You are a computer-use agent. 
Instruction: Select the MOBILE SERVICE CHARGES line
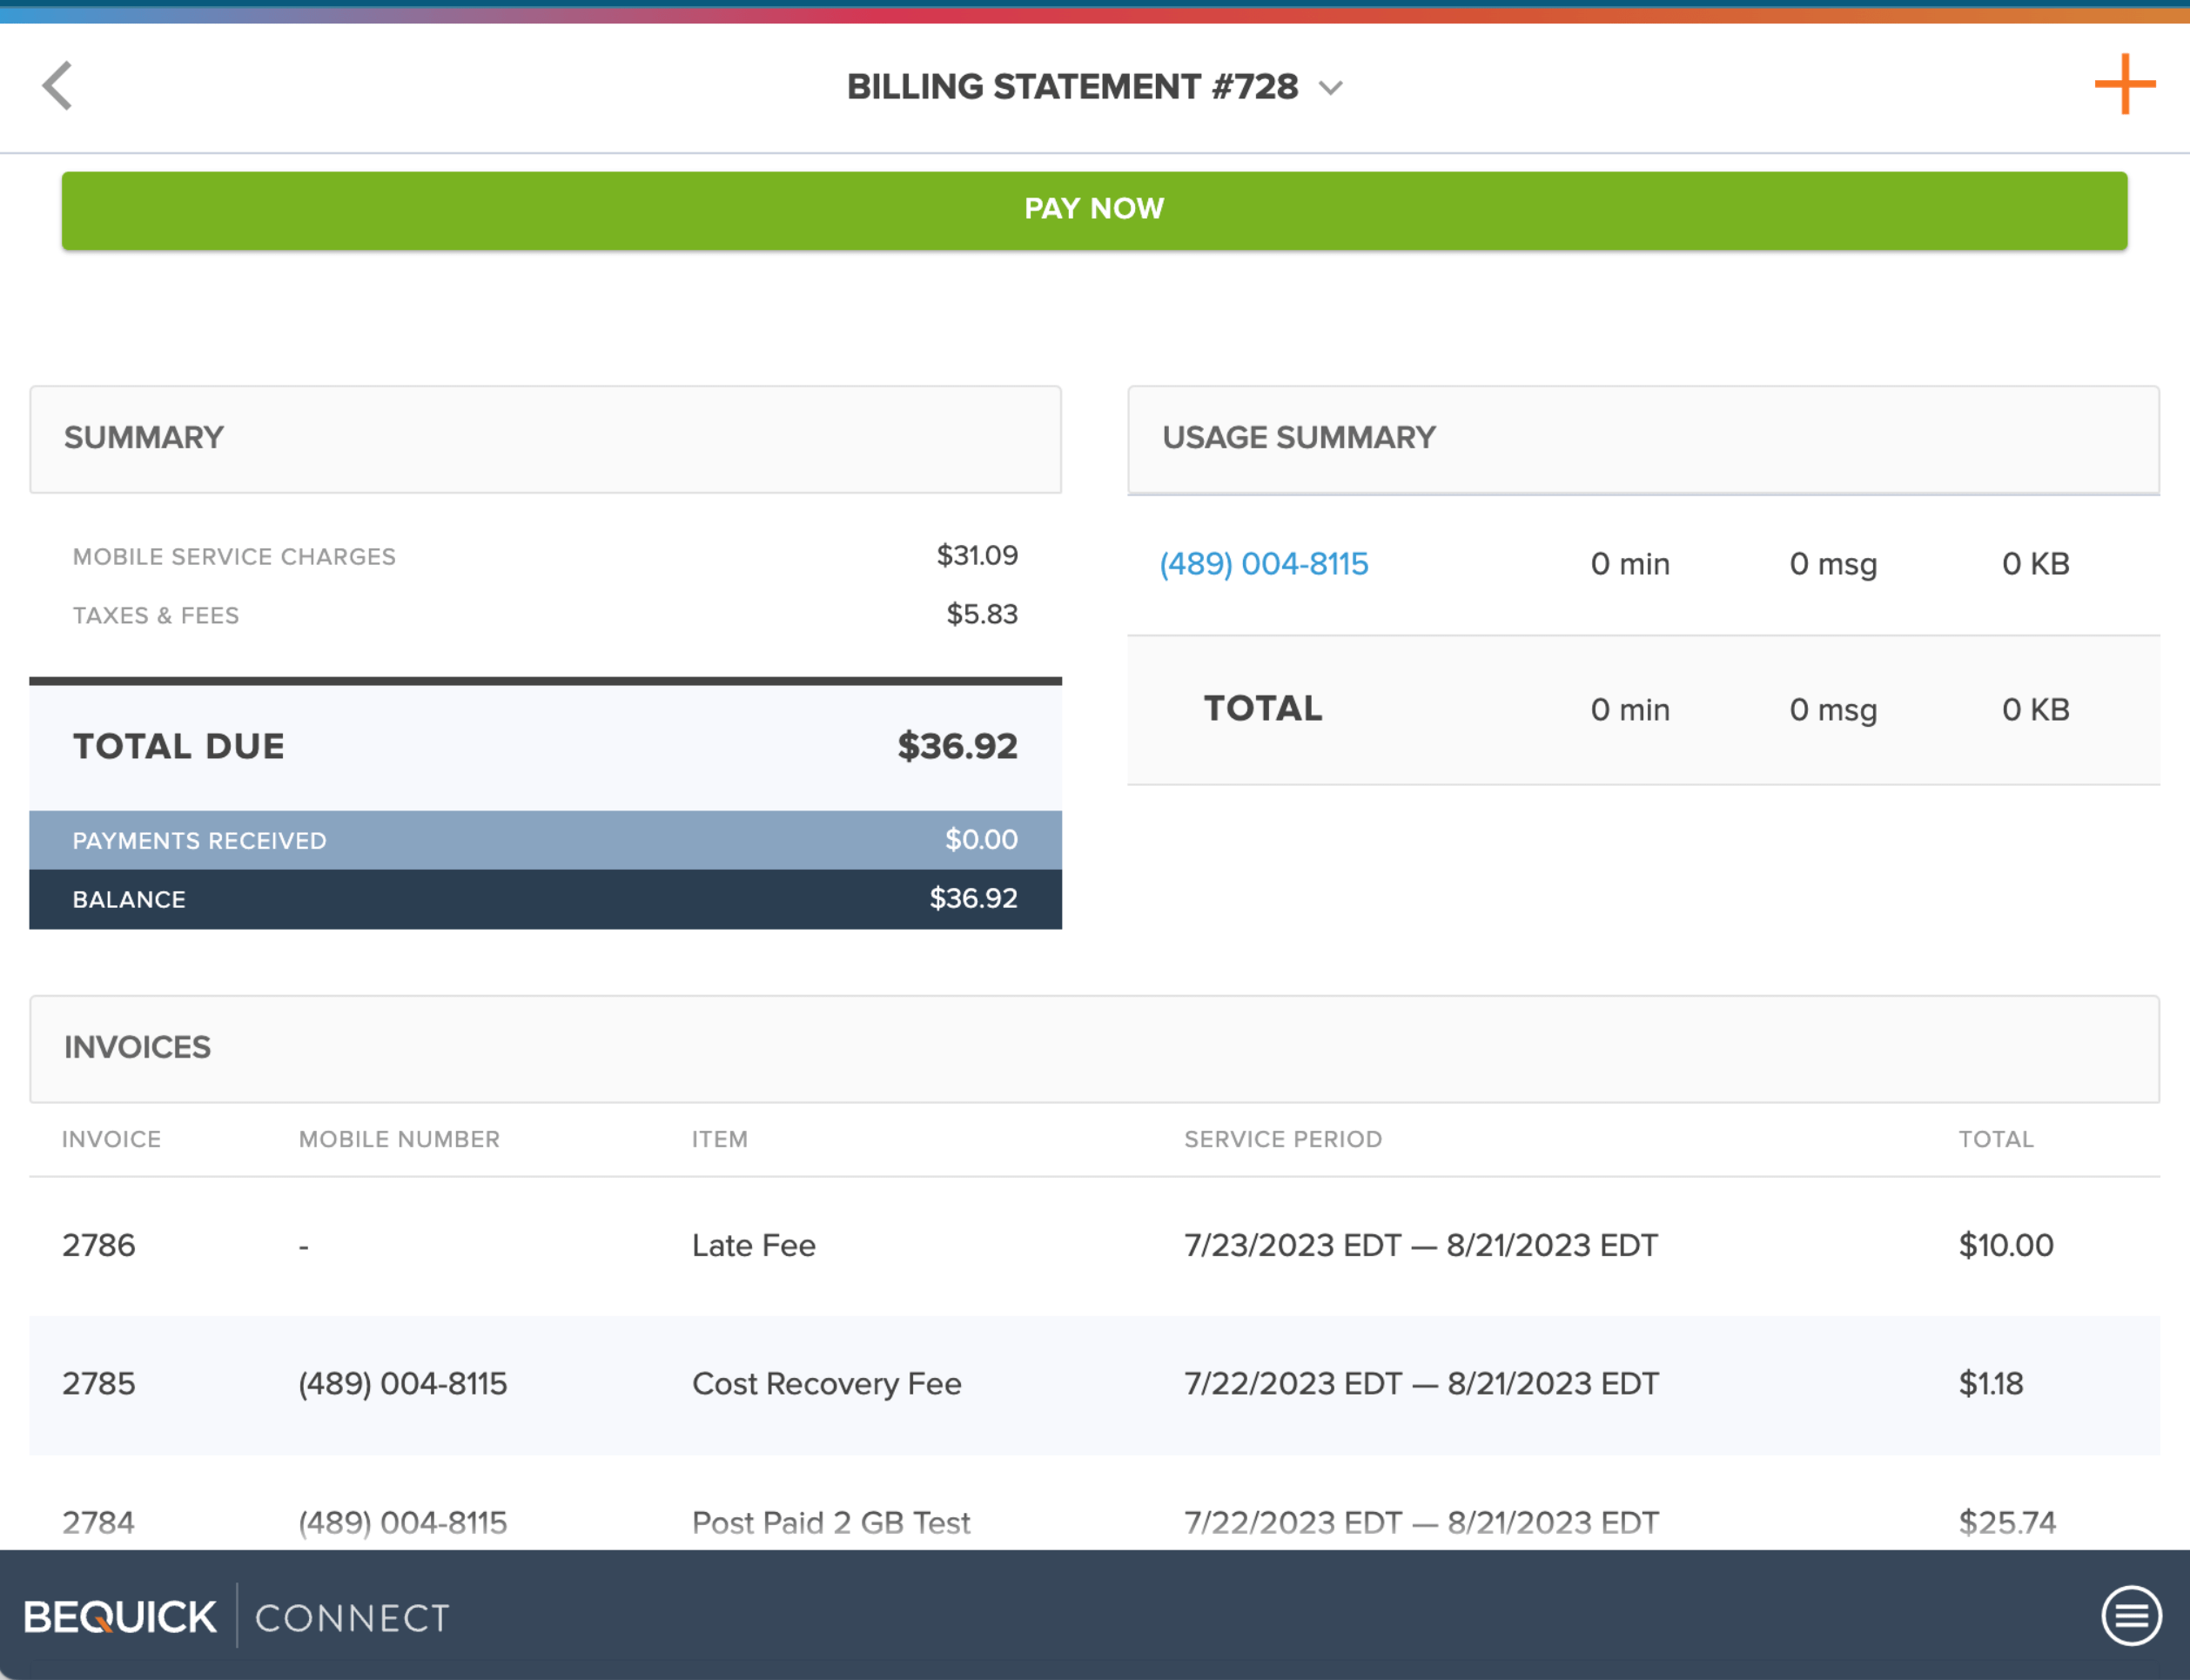[x=233, y=557]
